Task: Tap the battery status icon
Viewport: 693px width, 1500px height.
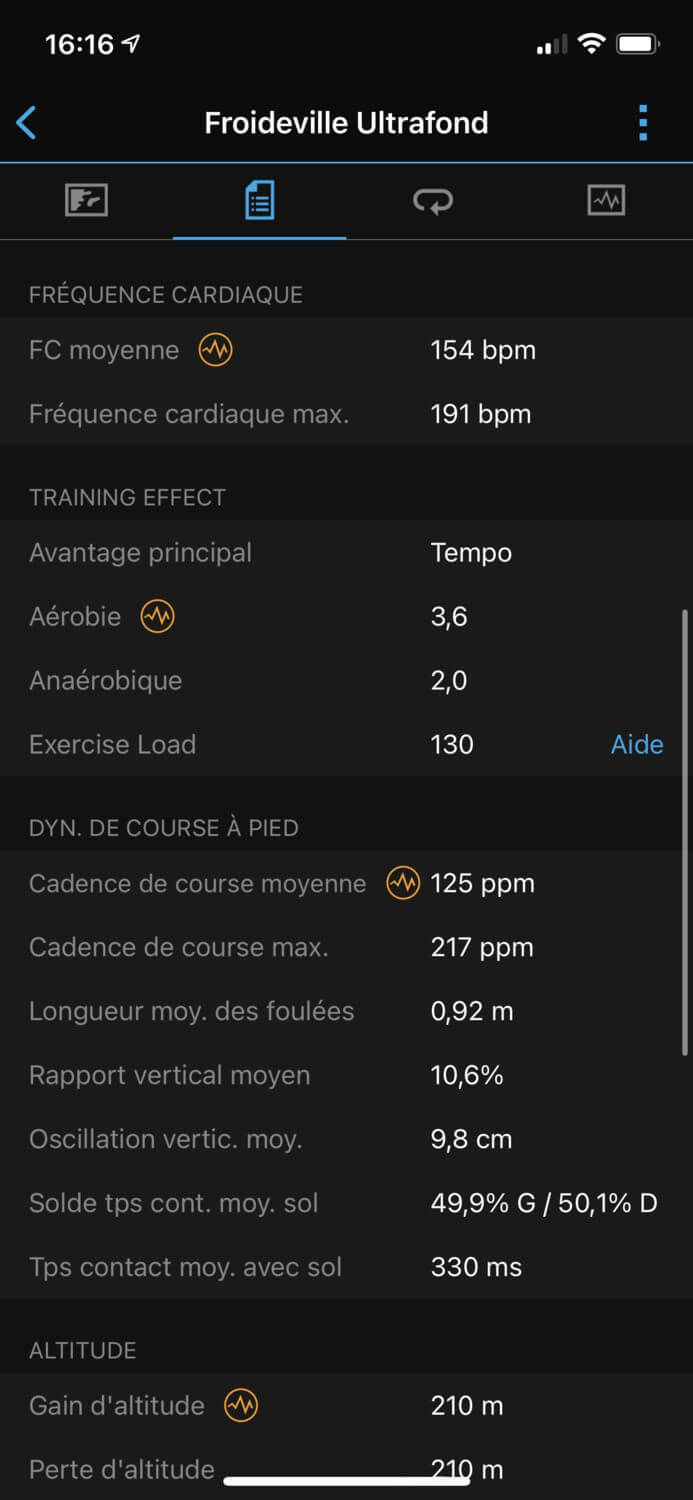Action: pyautogui.click(x=637, y=44)
